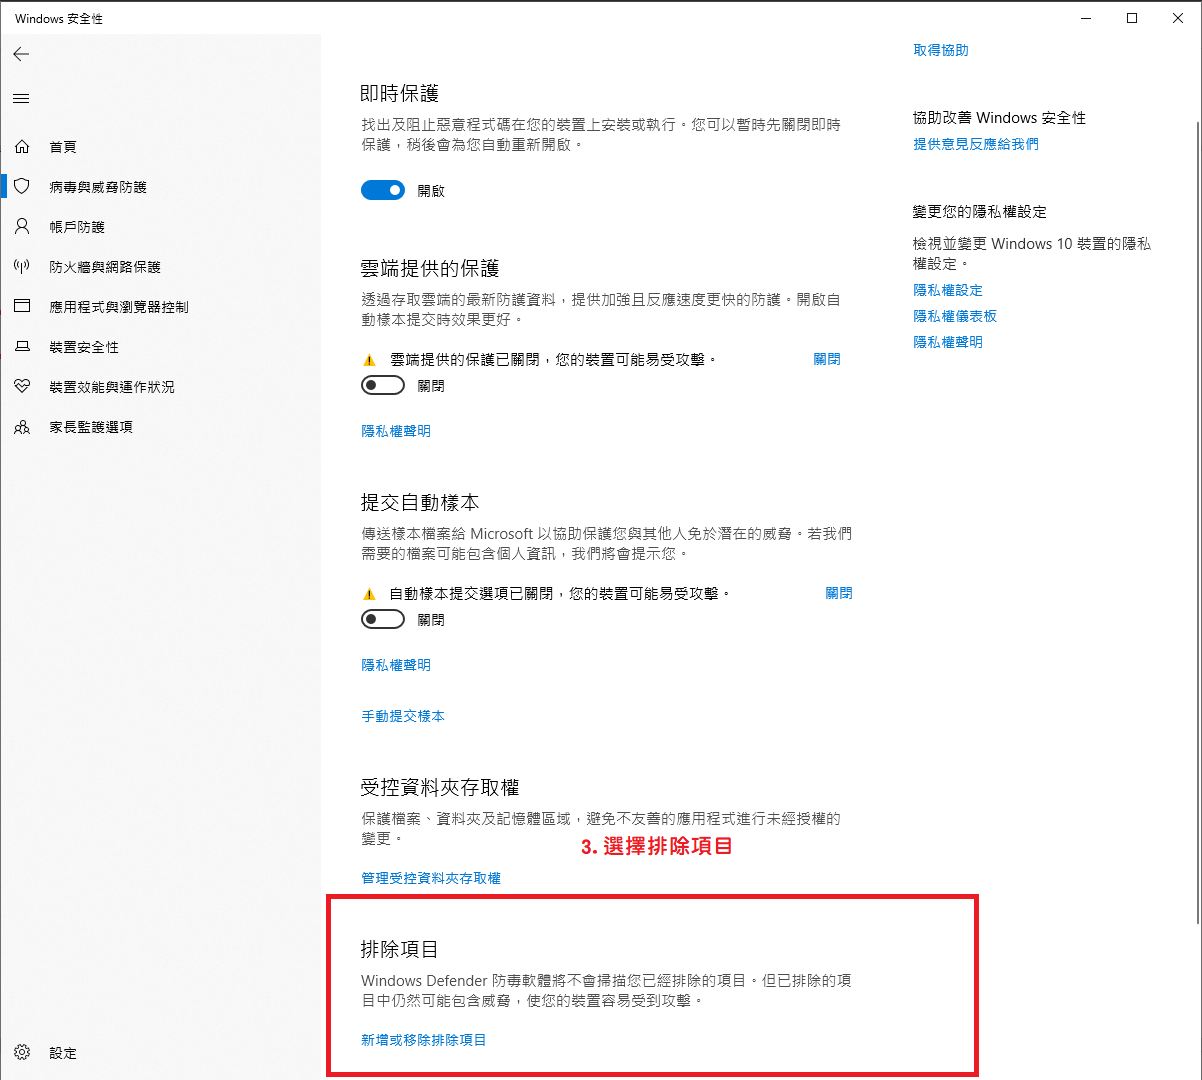The height and width of the screenshot is (1080, 1202).
Task: Open 管理受控資料夾存取權 link
Action: (431, 878)
